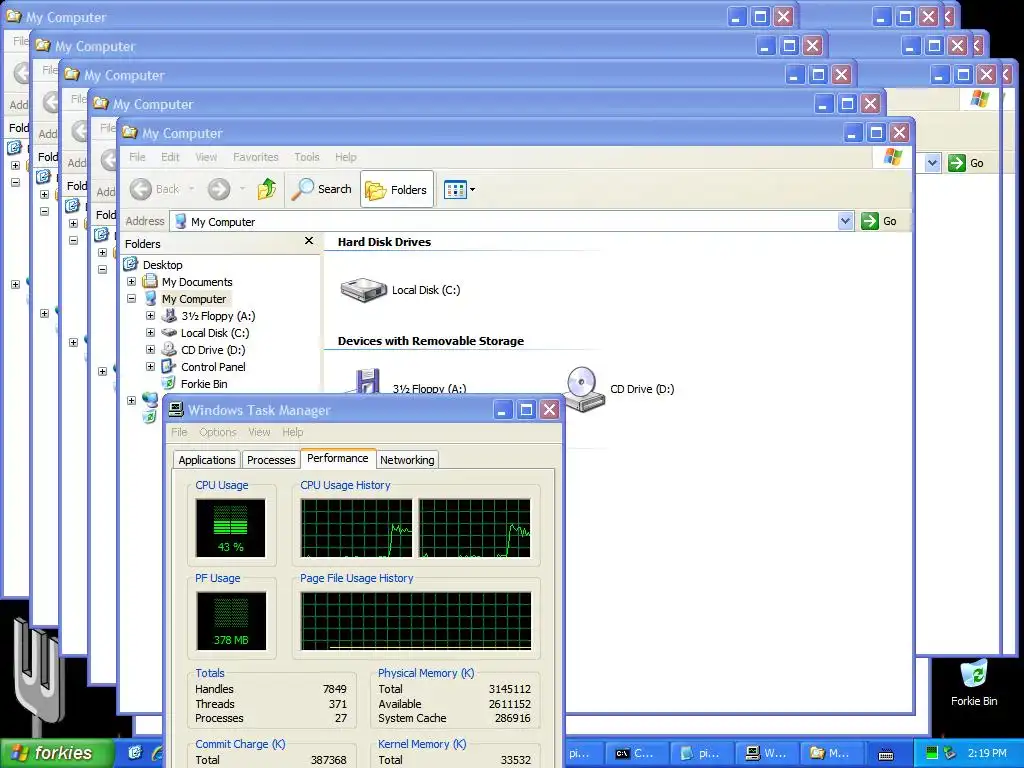The height and width of the screenshot is (768, 1024).
Task: Open Search in the front My Computer toolbar
Action: coord(321,189)
